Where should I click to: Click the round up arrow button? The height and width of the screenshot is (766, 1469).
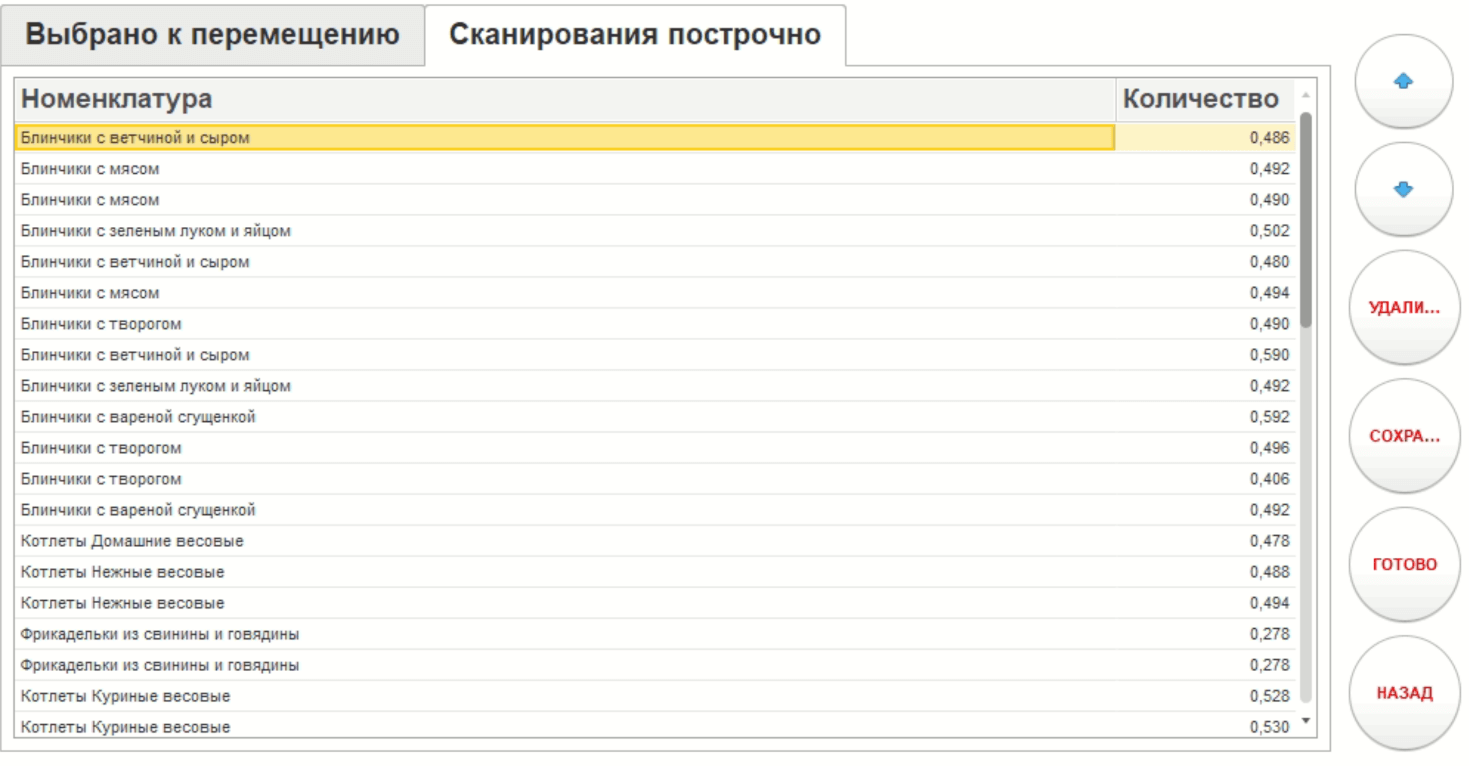[x=1403, y=82]
